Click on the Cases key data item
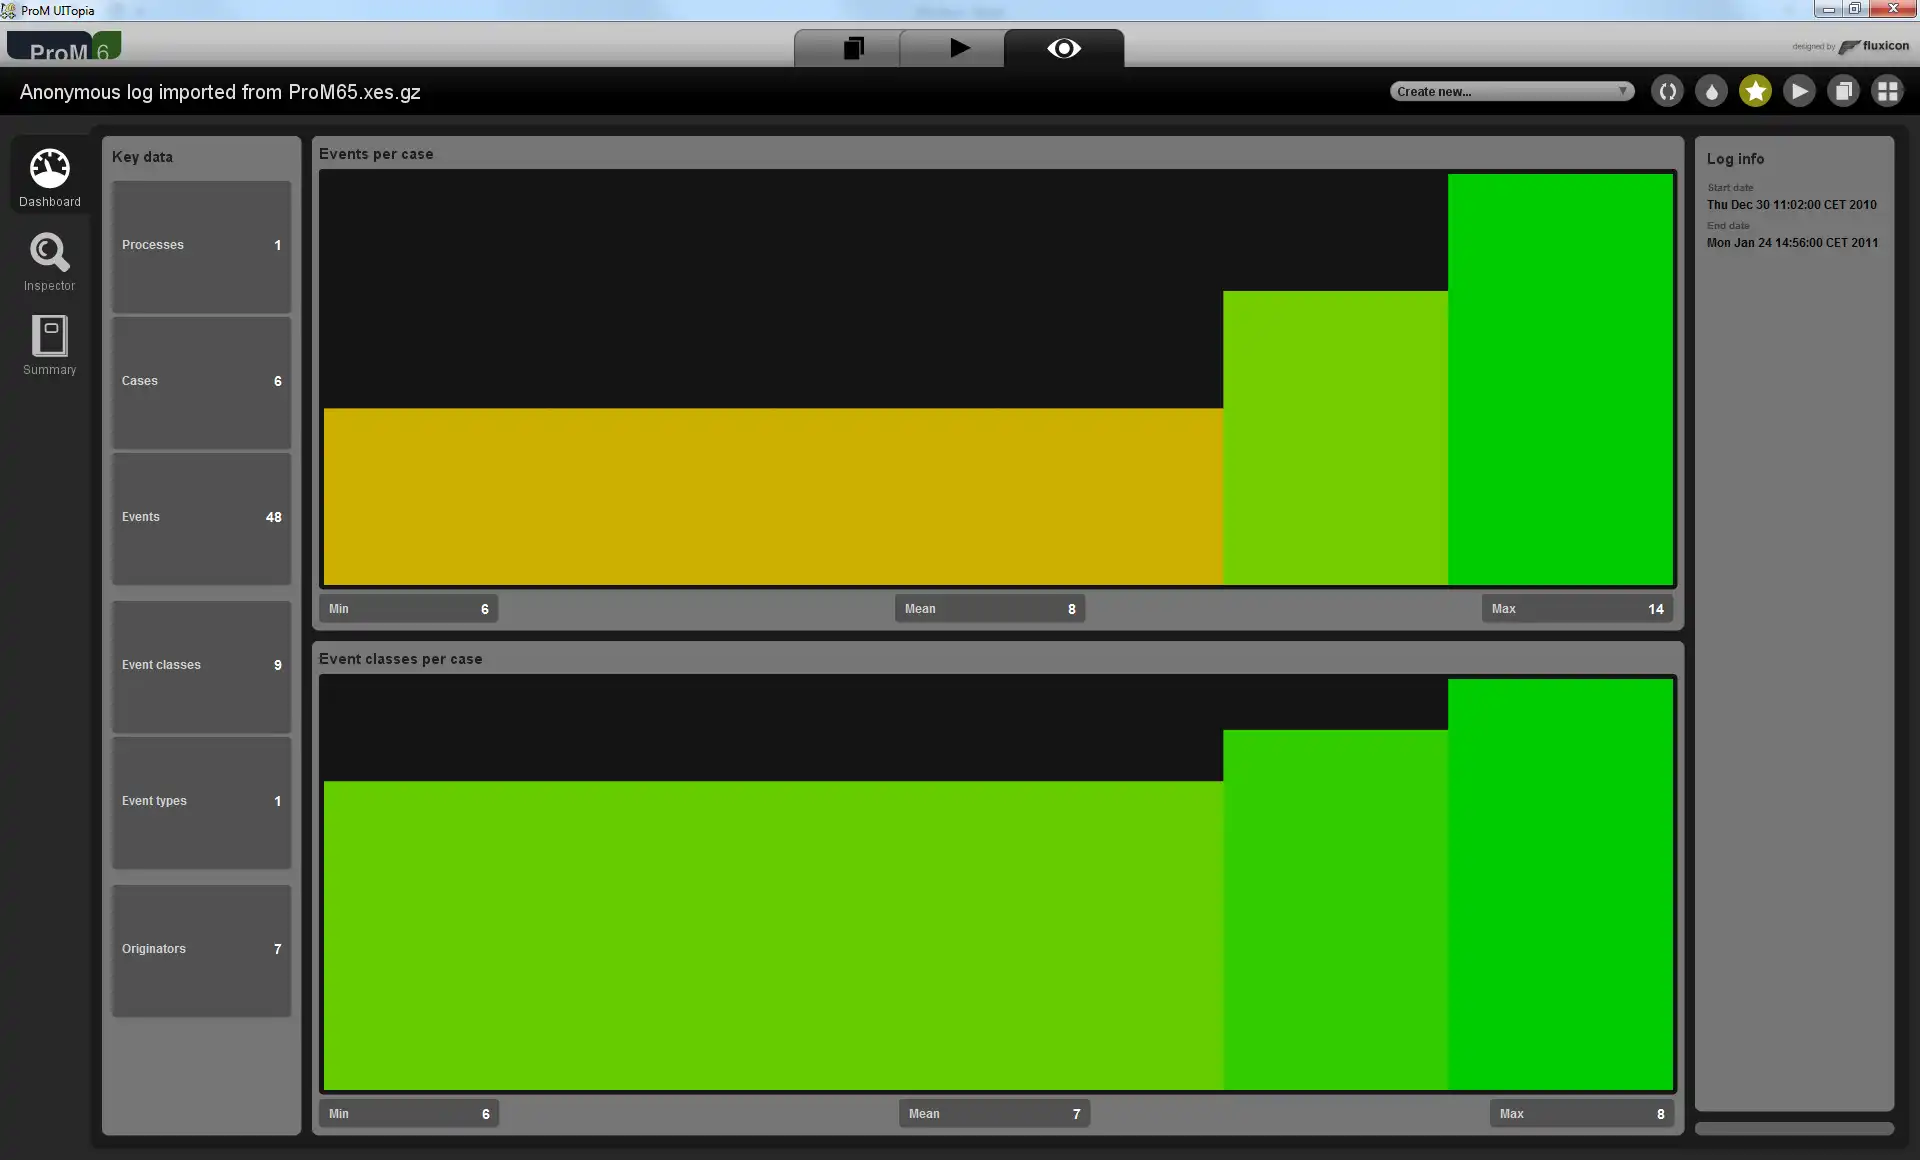The height and width of the screenshot is (1160, 1920). (202, 380)
